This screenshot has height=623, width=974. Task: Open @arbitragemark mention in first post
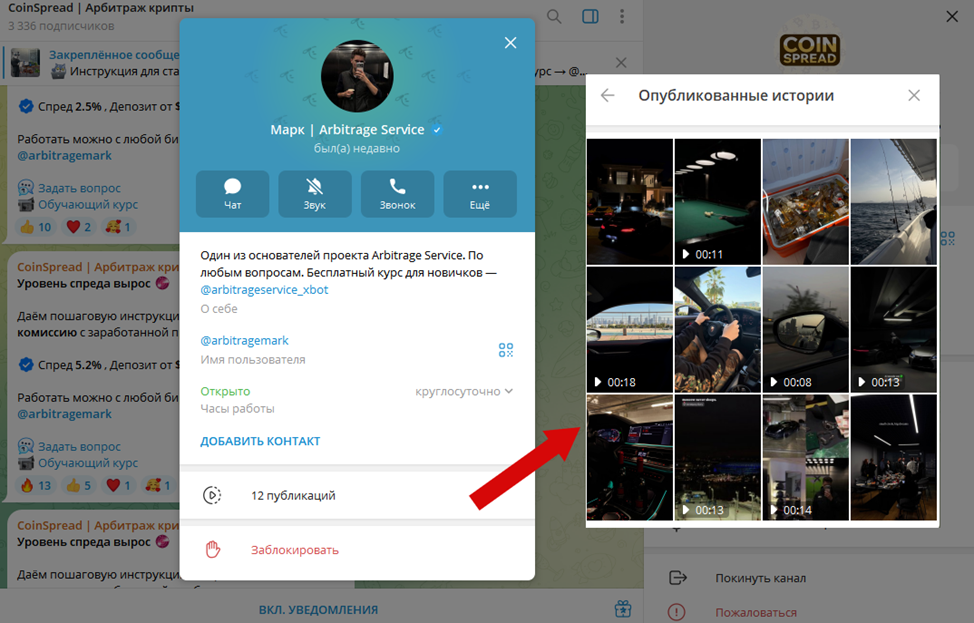[x=65, y=155]
